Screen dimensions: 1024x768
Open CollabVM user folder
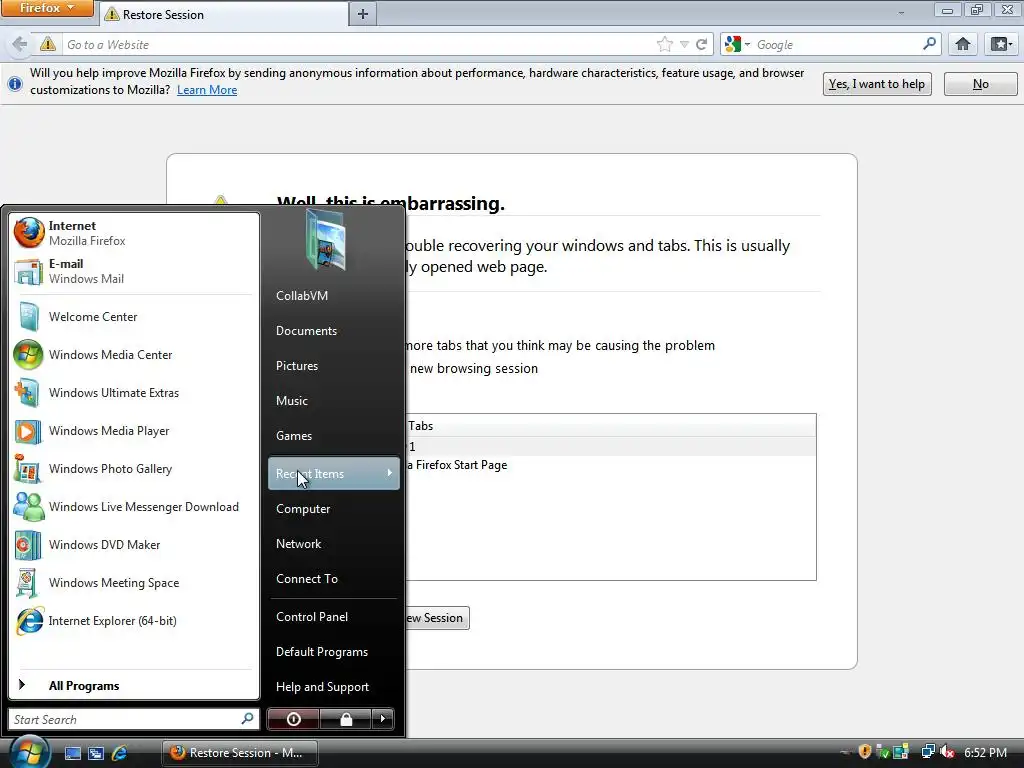click(x=334, y=296)
